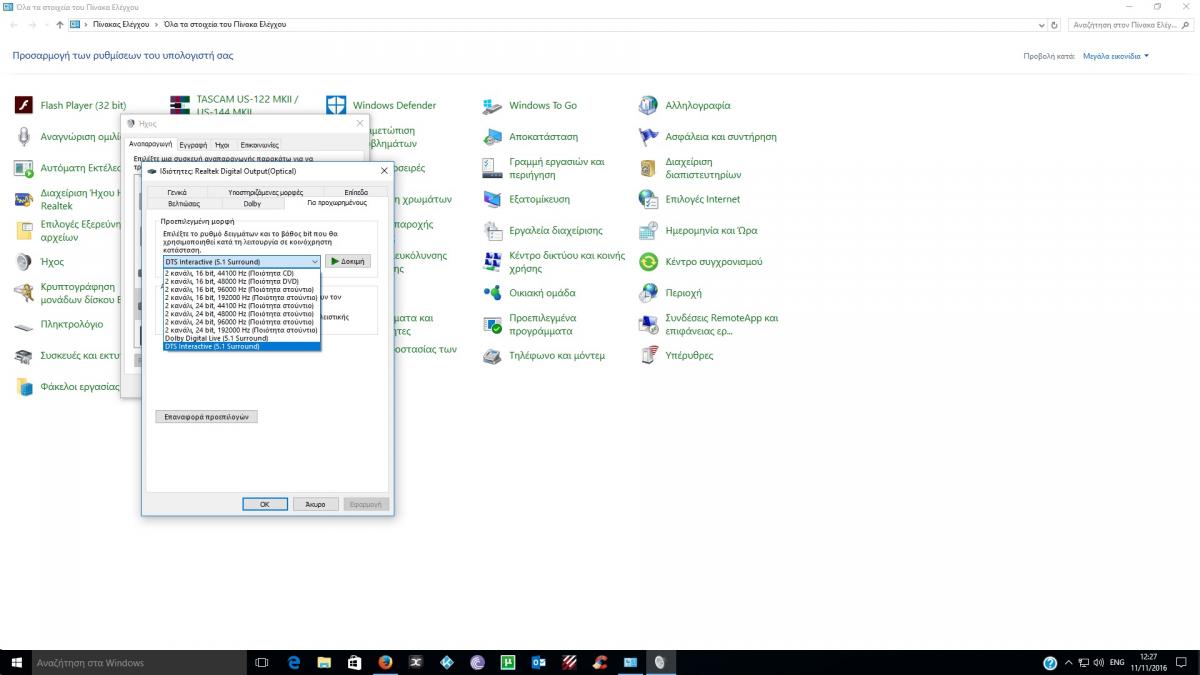Open Εργαλεία διαχείρισης item
1200x675 pixels.
click(543, 230)
